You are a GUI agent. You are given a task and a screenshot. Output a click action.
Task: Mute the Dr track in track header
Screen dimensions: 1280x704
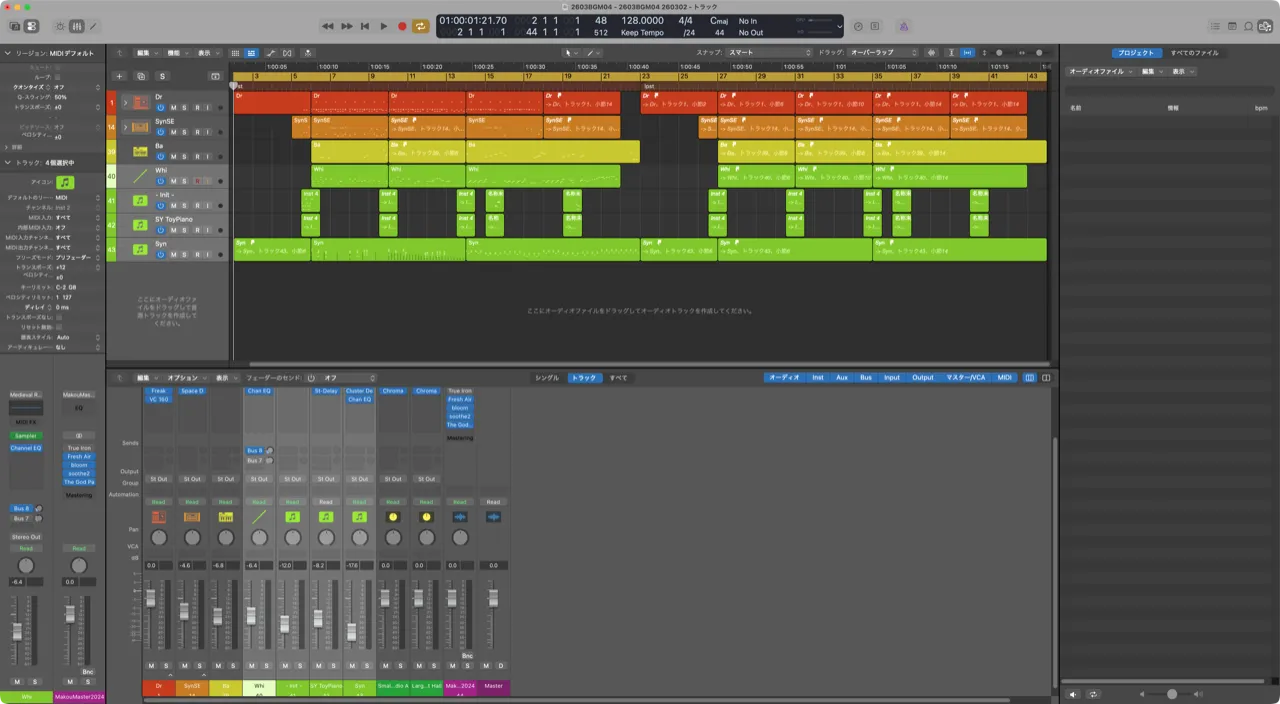click(173, 107)
